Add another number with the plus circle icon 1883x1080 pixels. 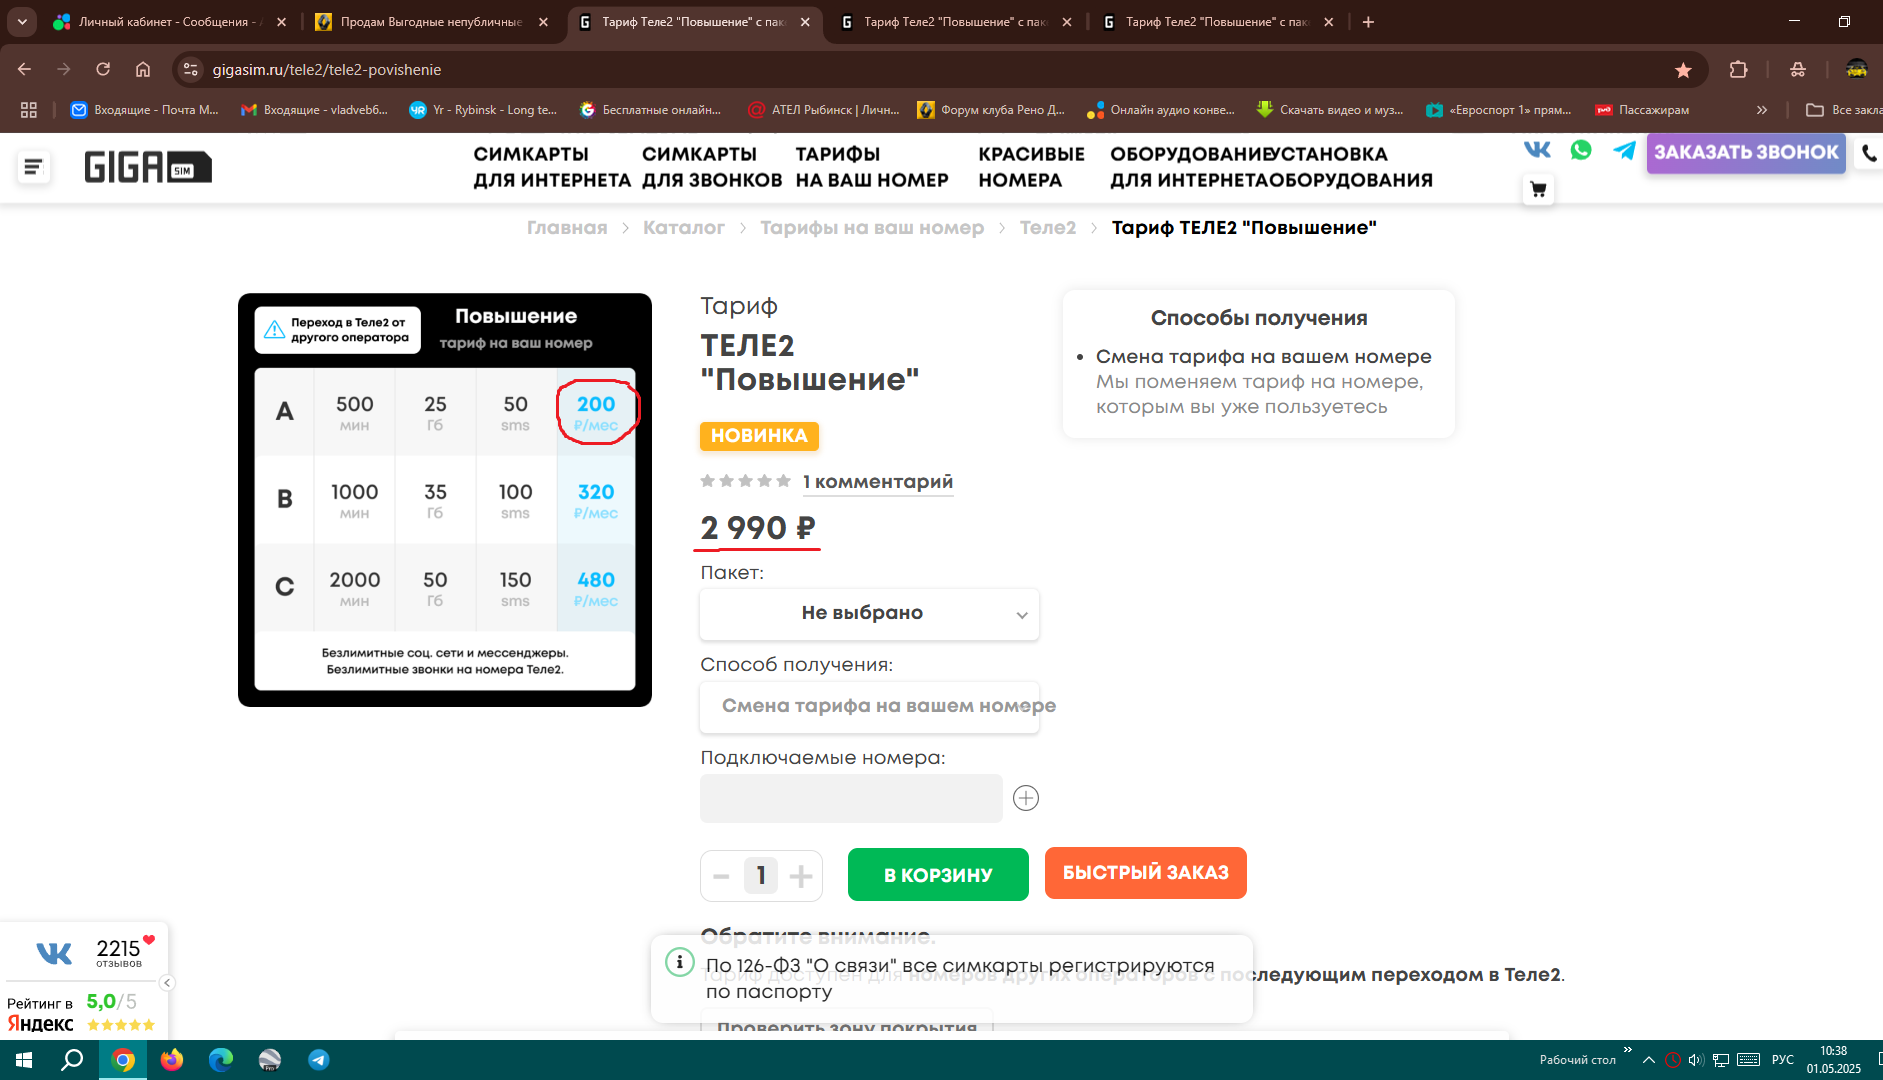(x=1026, y=798)
